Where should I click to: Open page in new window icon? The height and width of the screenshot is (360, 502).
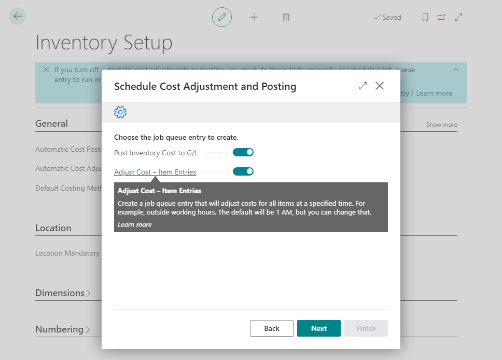pyautogui.click(x=441, y=17)
